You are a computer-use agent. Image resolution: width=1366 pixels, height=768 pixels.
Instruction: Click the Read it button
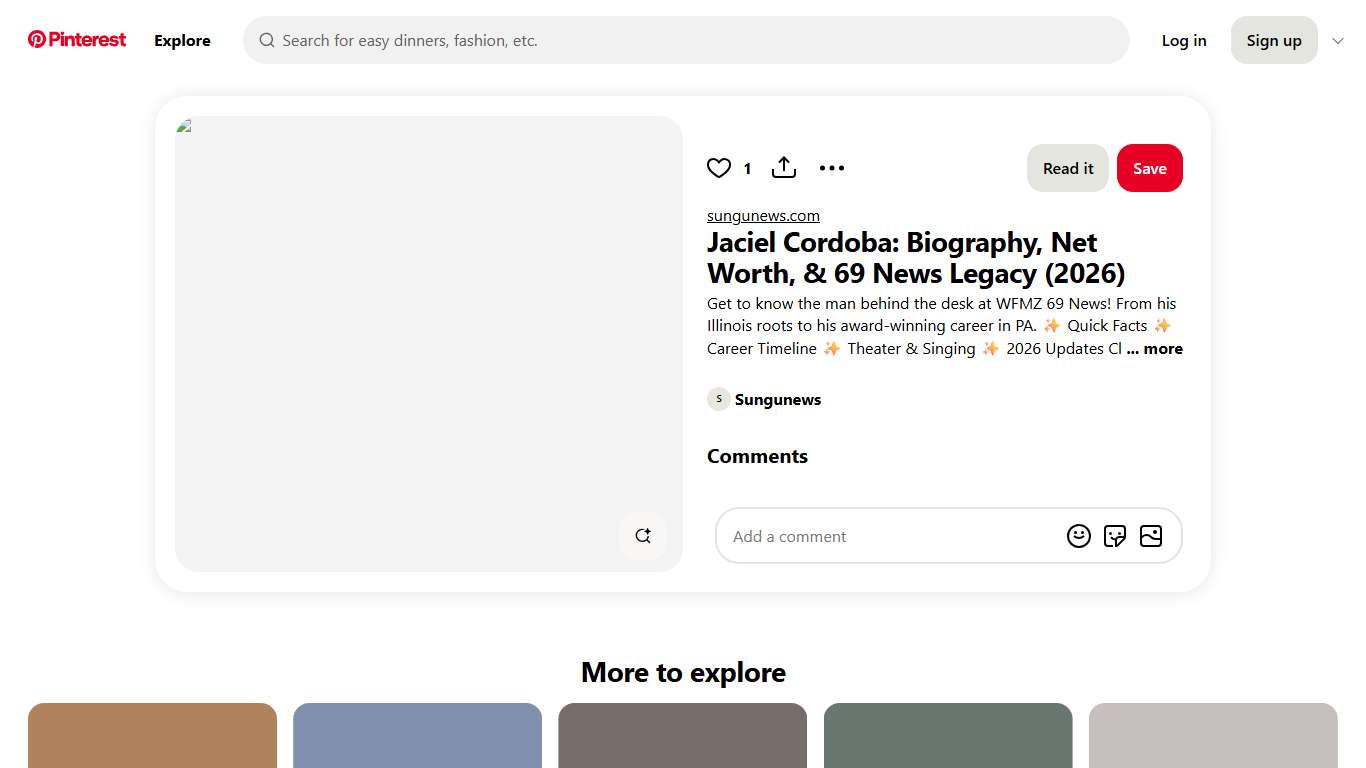[x=1067, y=168]
